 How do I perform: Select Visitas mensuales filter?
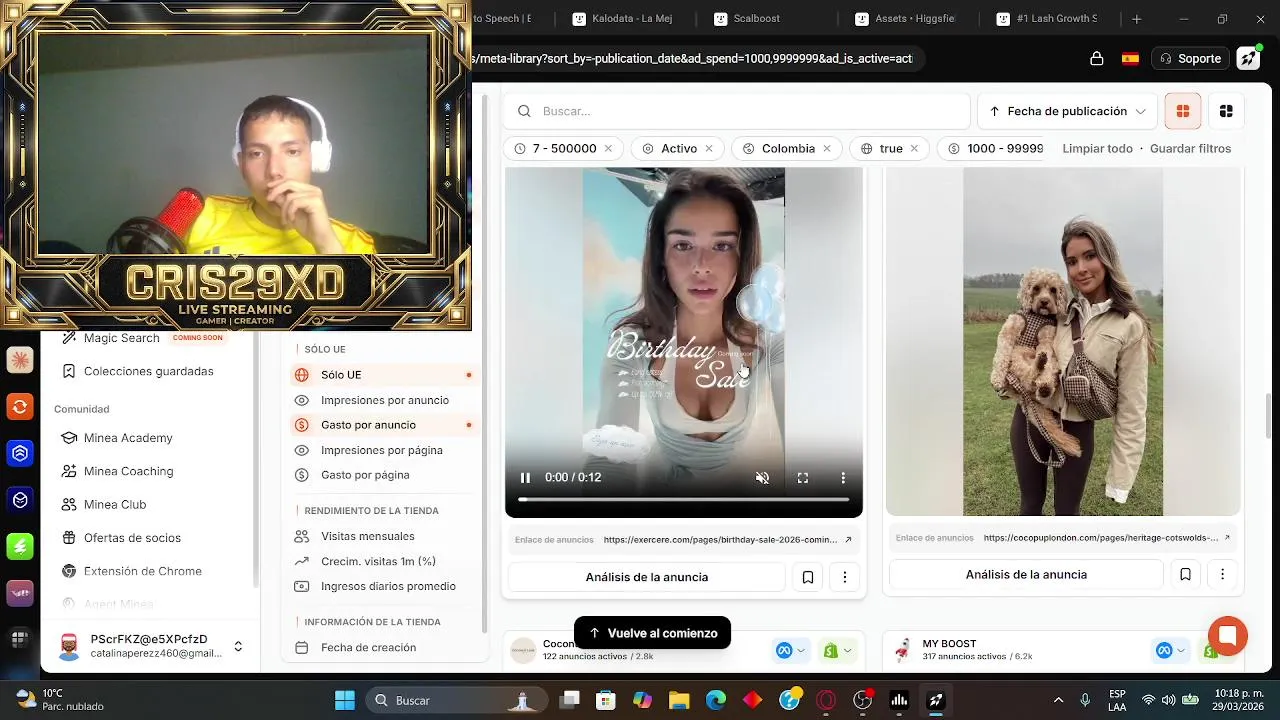pyautogui.click(x=367, y=536)
